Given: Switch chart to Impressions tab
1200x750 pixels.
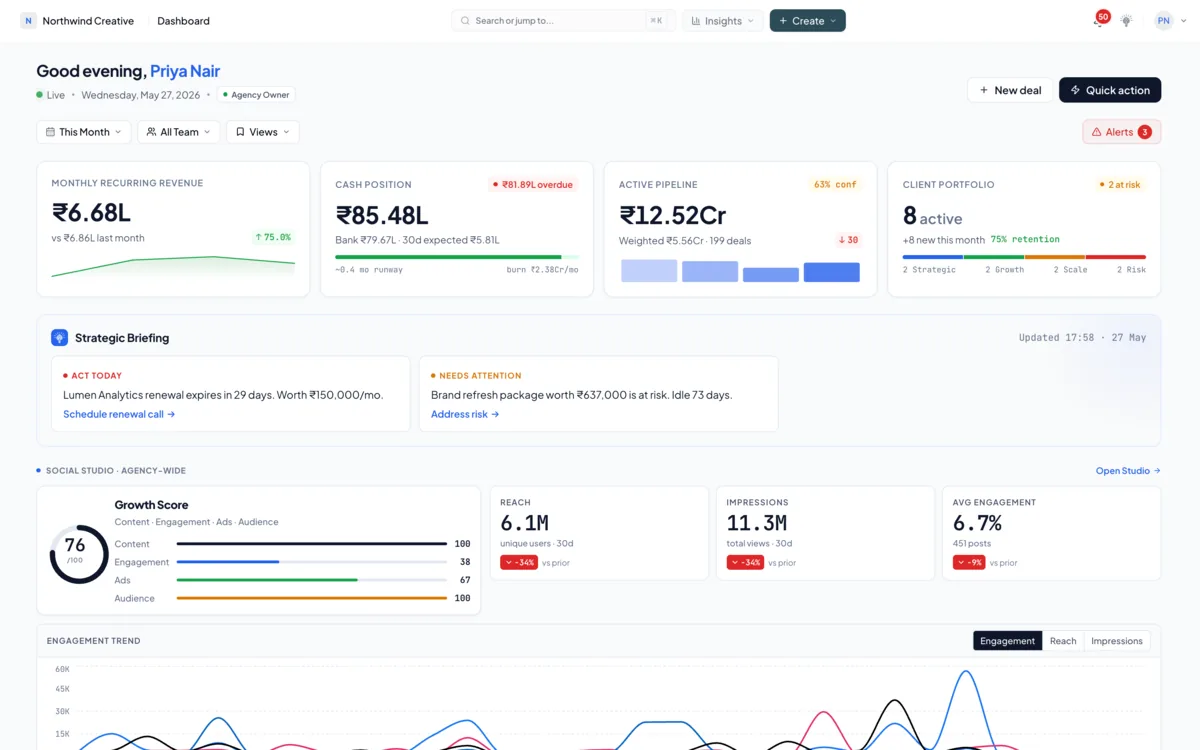Looking at the screenshot, I should click(x=1117, y=641).
